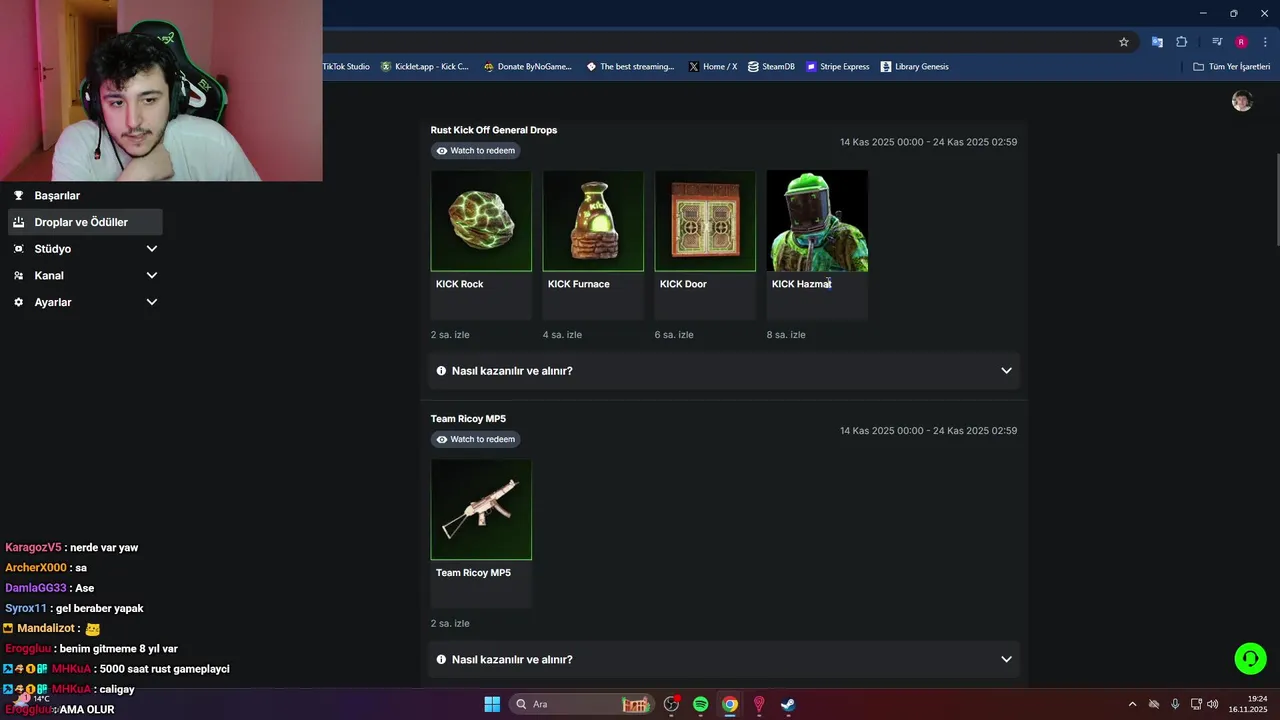
Task: Open the Windows Start button
Action: coord(492,704)
